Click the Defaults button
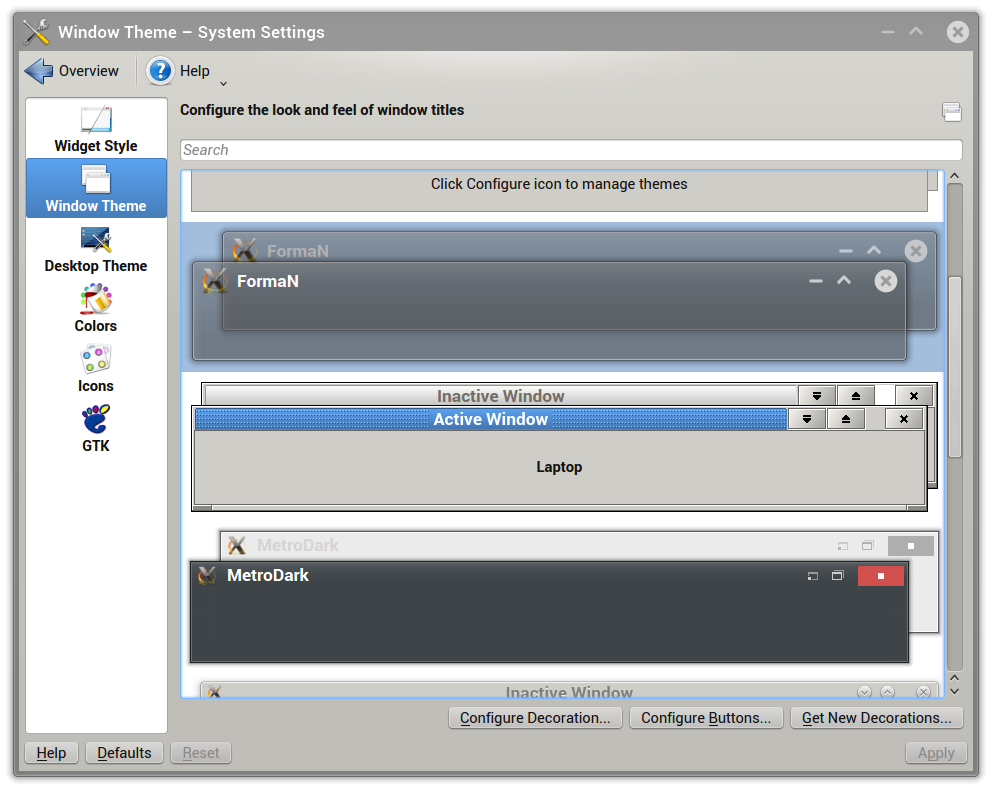Image resolution: width=992 pixels, height=790 pixels. (124, 753)
